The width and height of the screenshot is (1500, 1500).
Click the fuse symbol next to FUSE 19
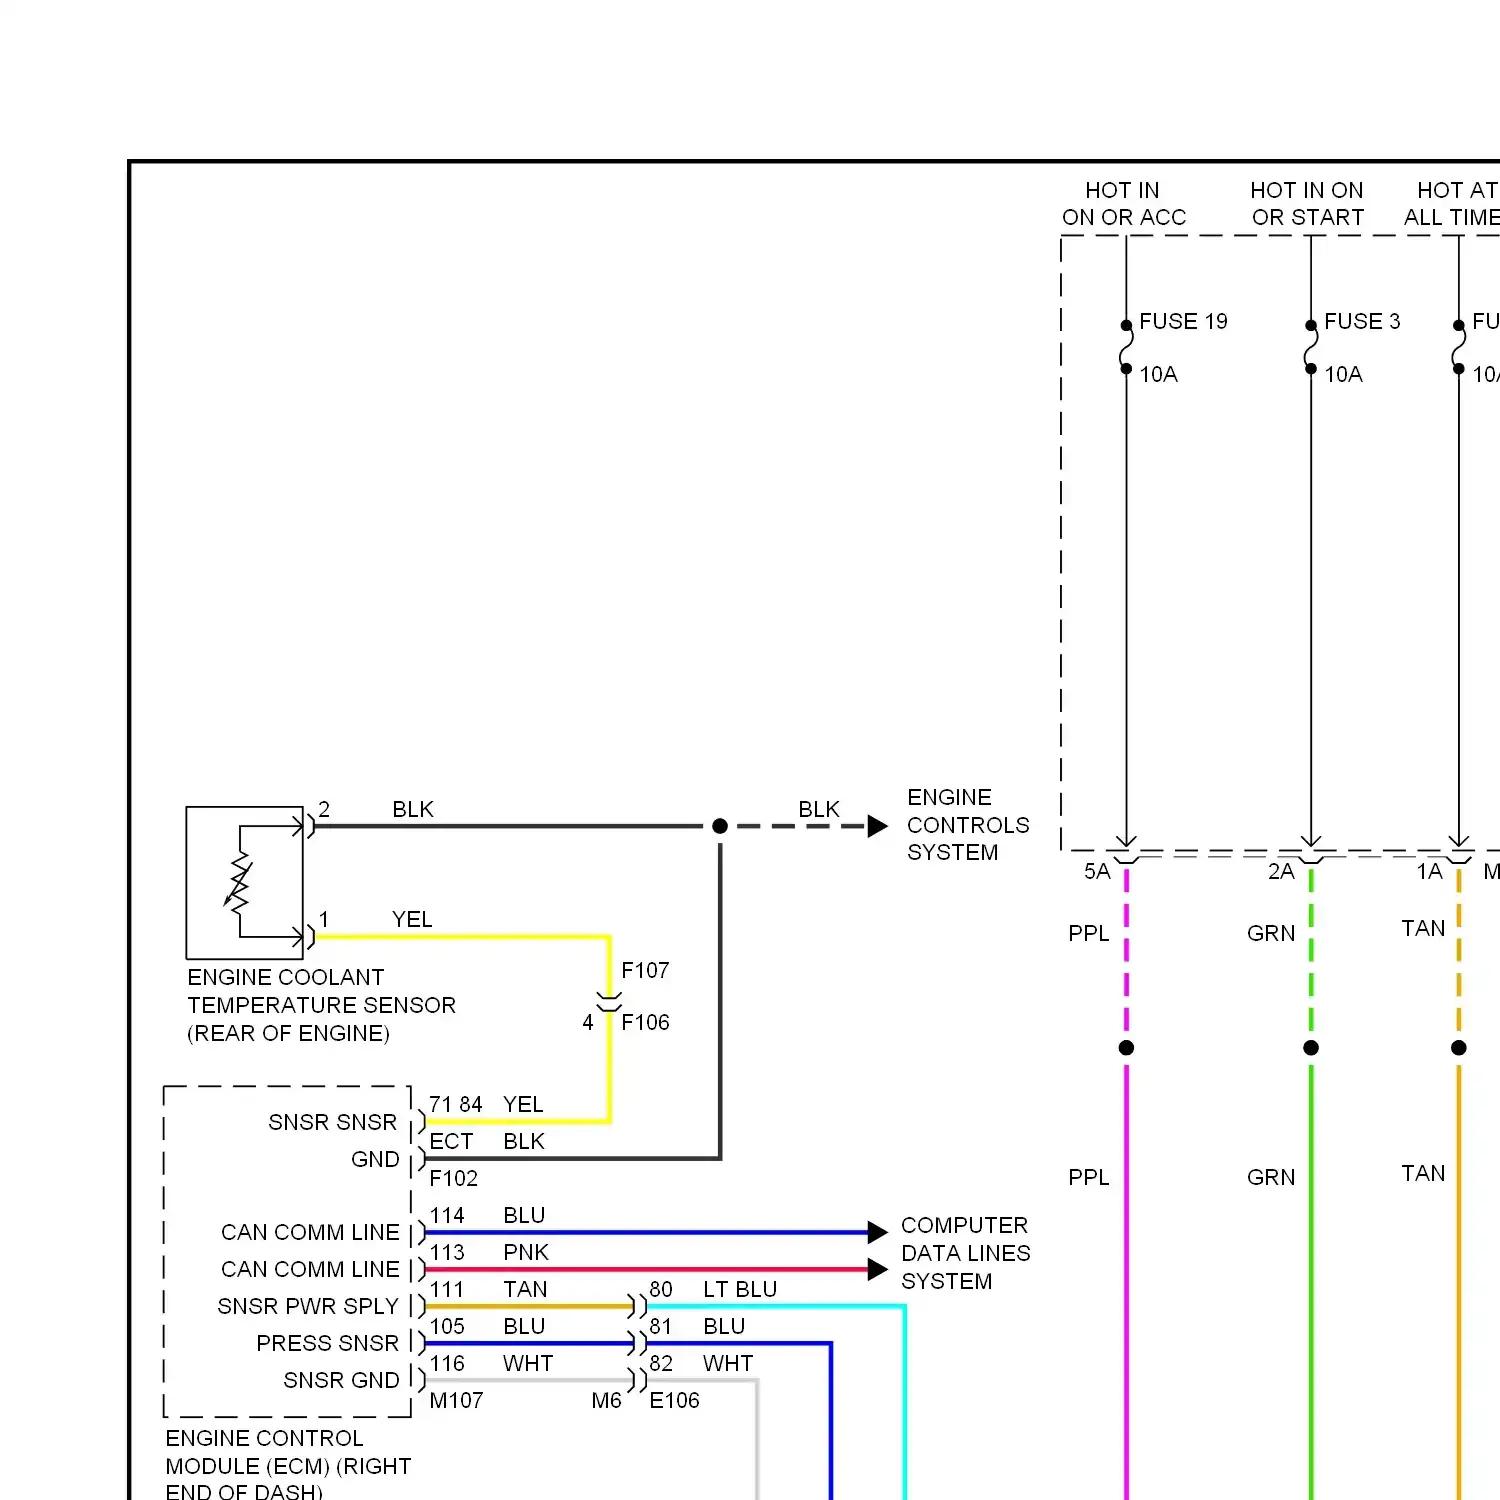(1126, 347)
